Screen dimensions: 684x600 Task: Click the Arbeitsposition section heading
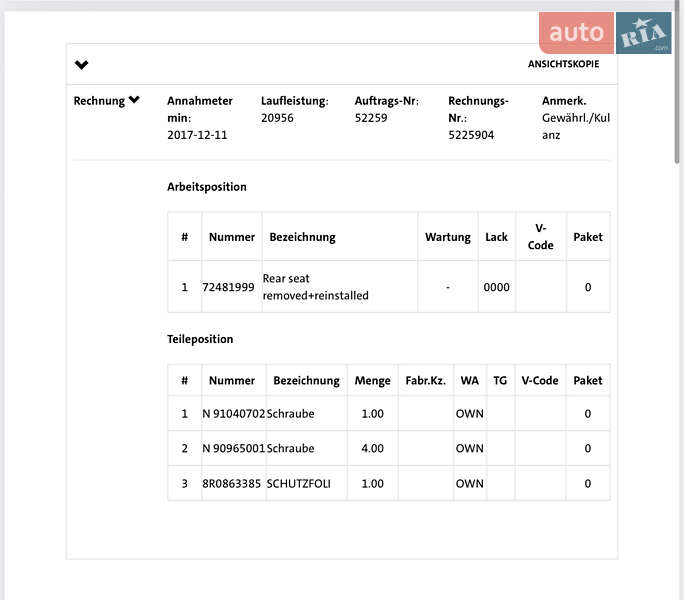coord(206,187)
